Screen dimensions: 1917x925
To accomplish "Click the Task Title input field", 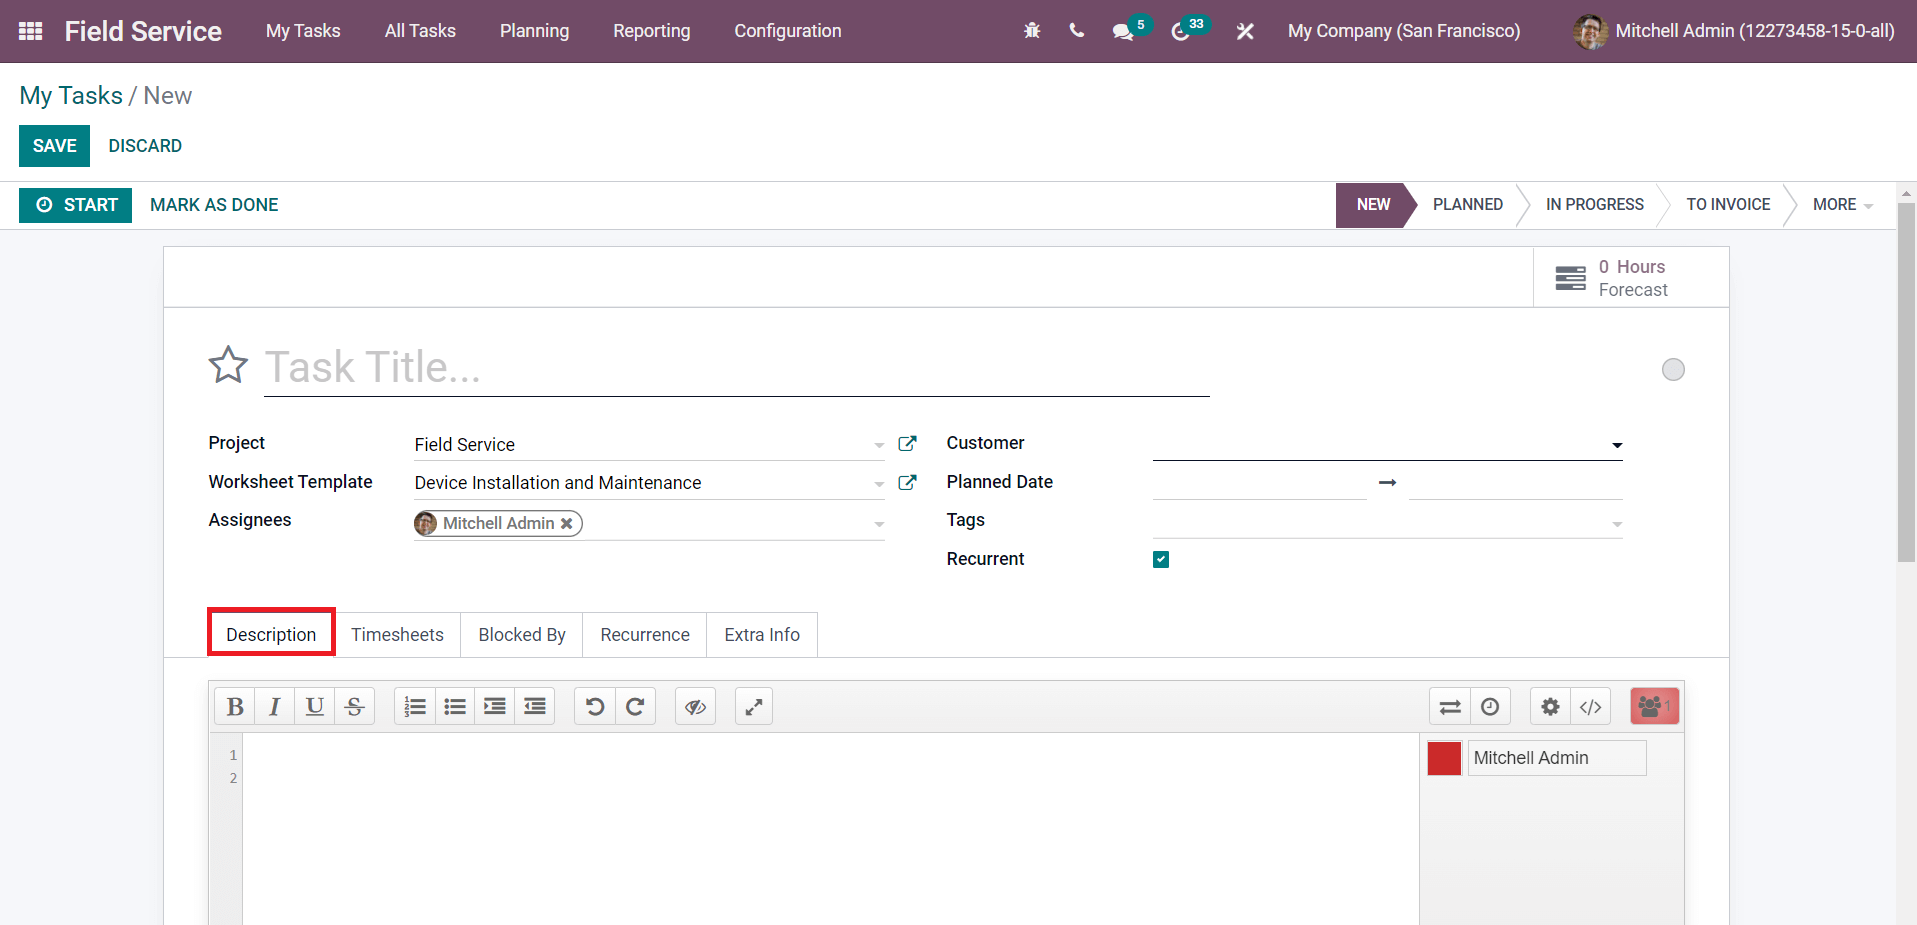I will [736, 368].
